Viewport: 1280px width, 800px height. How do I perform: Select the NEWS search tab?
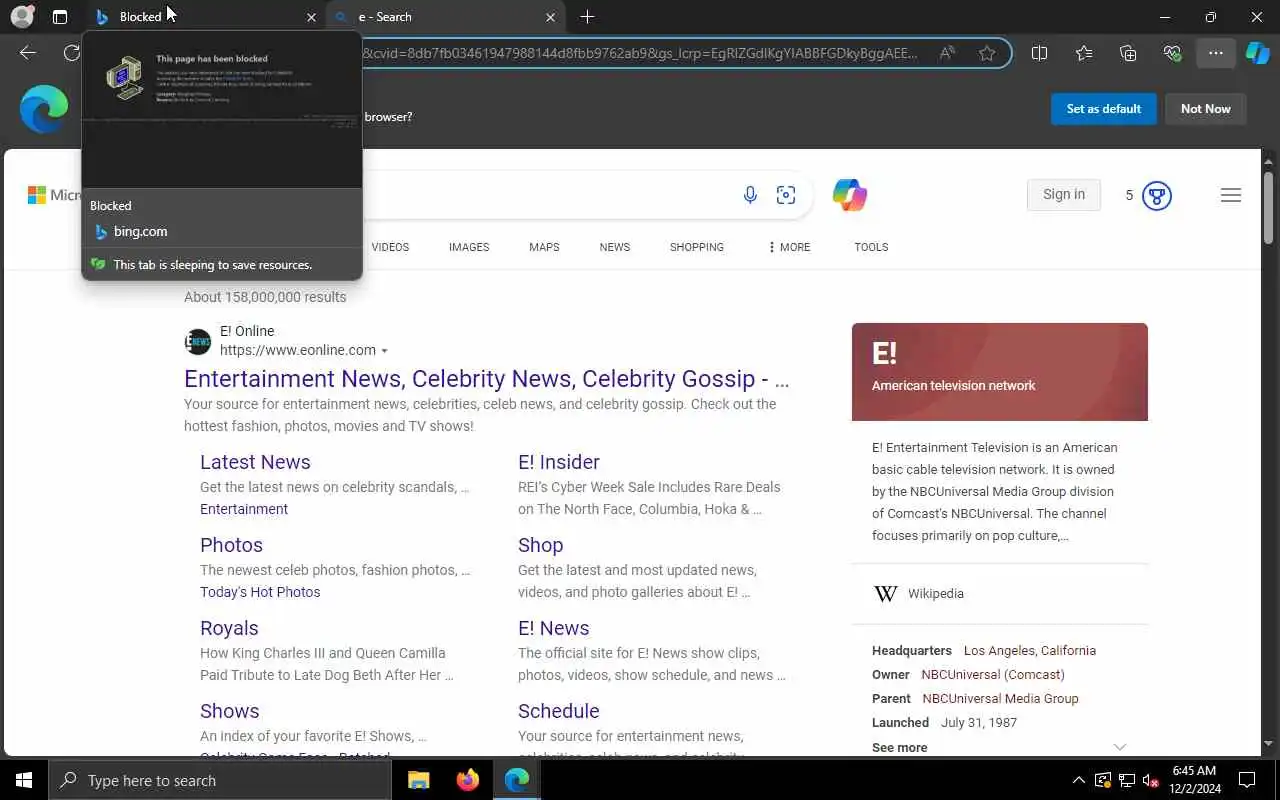(615, 247)
